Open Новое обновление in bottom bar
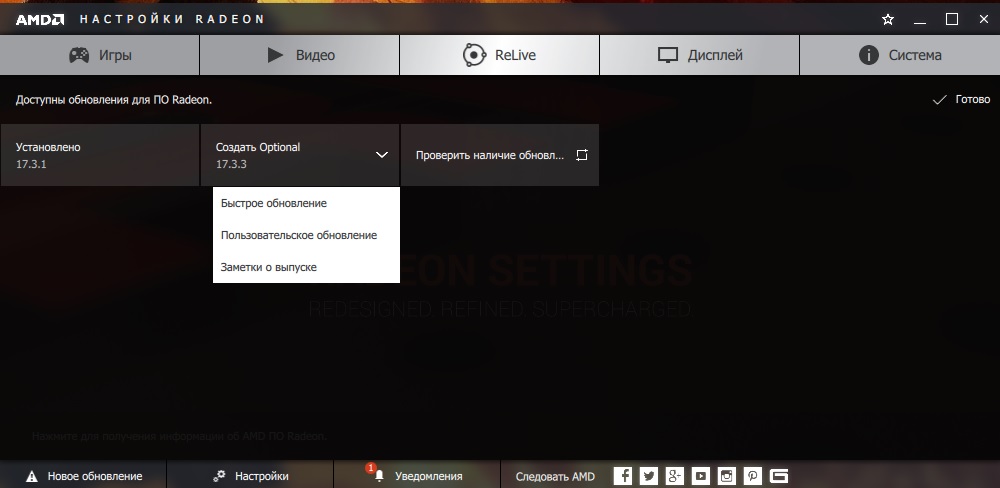This screenshot has width=1000, height=488. (x=83, y=476)
